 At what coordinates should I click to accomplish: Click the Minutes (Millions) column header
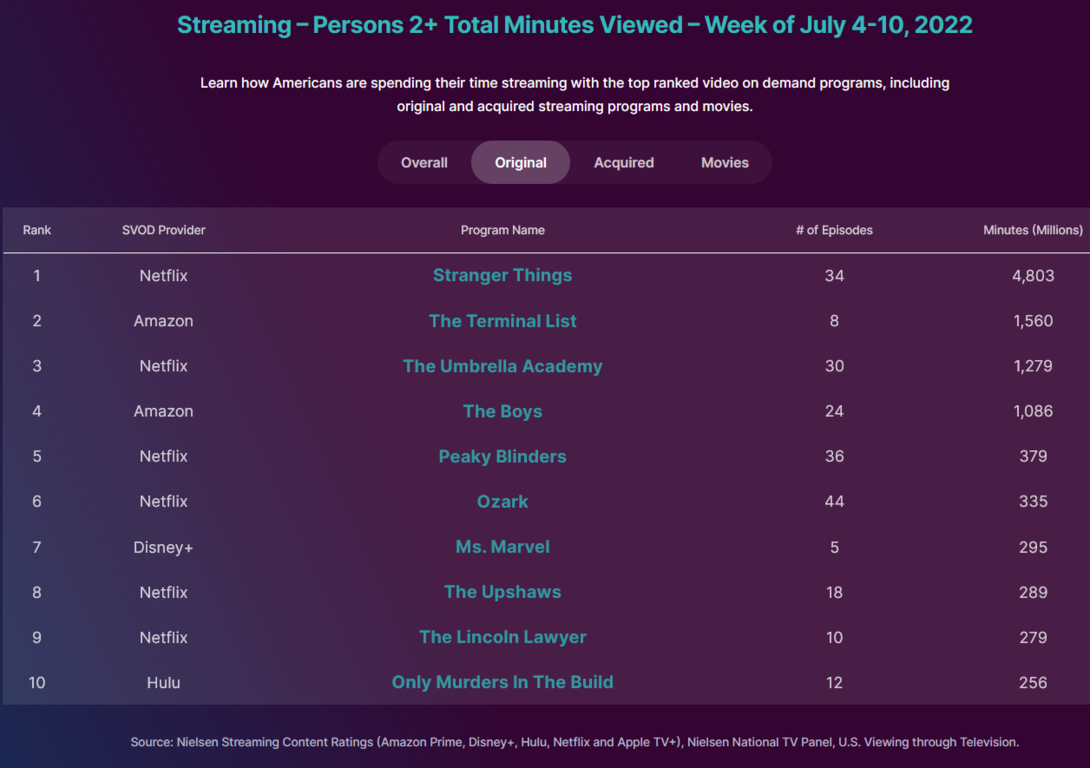(x=1032, y=230)
